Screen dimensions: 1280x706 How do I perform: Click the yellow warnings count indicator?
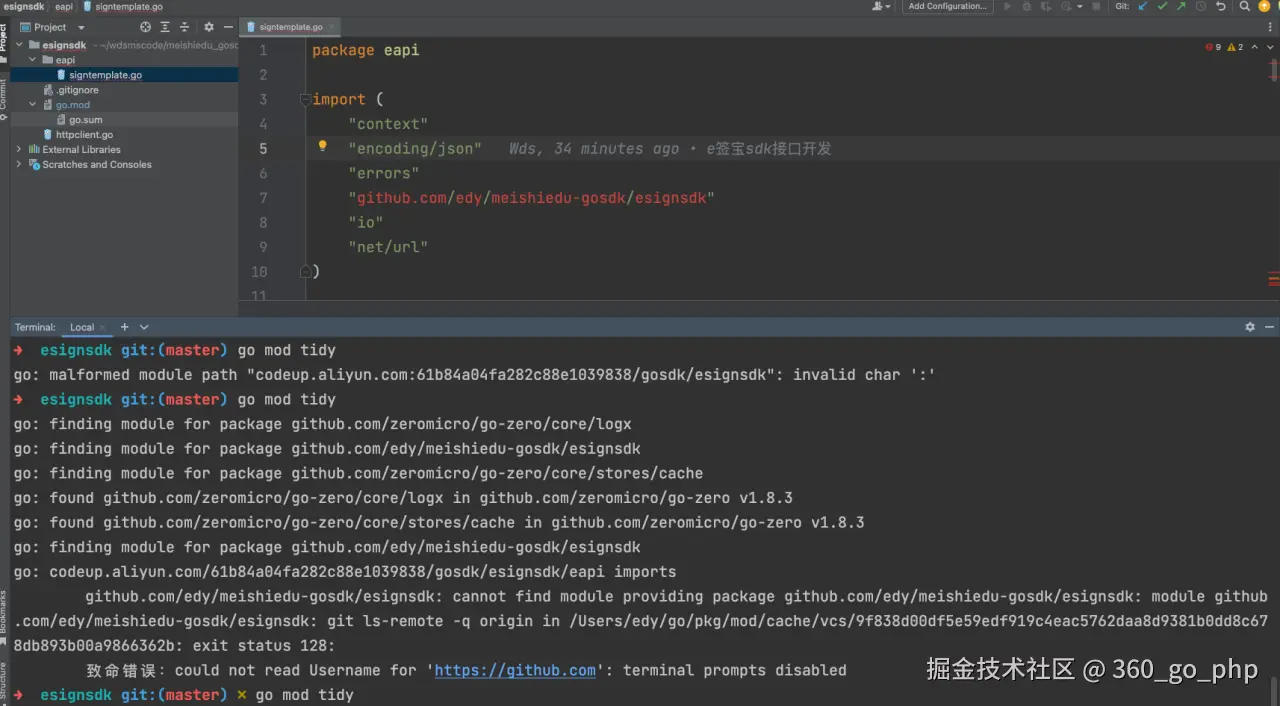[x=1235, y=47]
